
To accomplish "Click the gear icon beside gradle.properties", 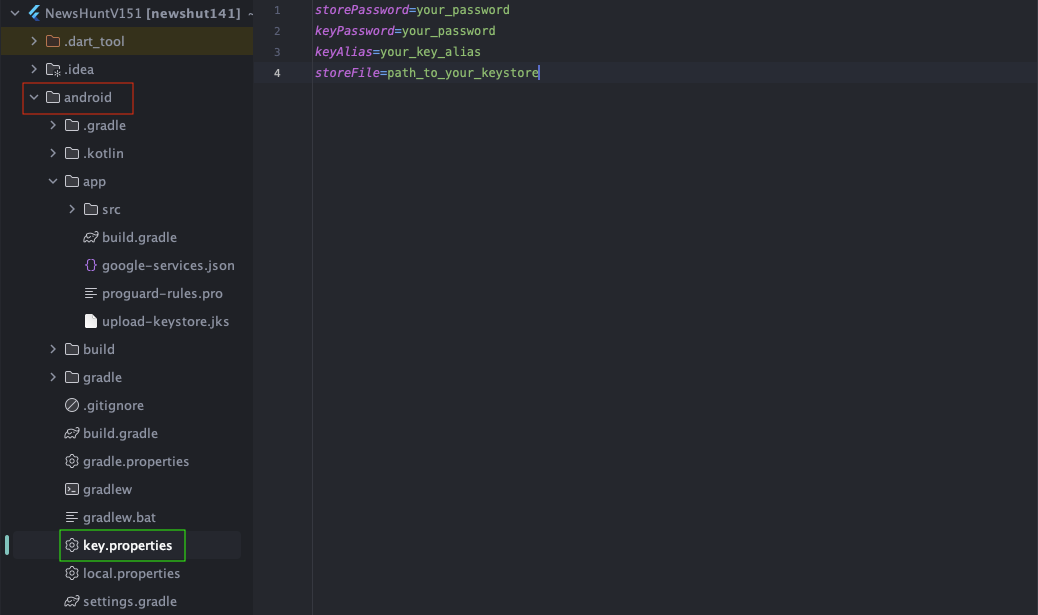I will click(x=72, y=462).
